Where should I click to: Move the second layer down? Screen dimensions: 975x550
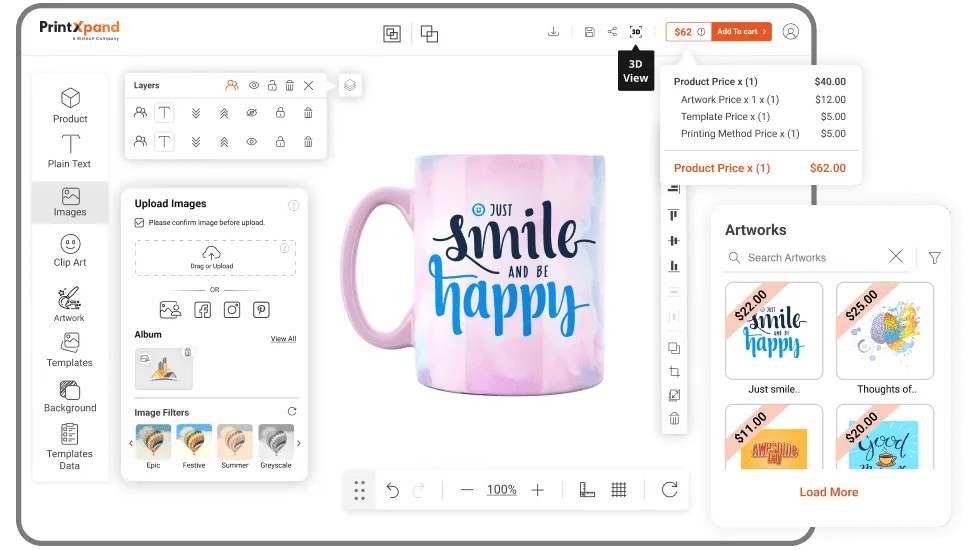[x=196, y=142]
